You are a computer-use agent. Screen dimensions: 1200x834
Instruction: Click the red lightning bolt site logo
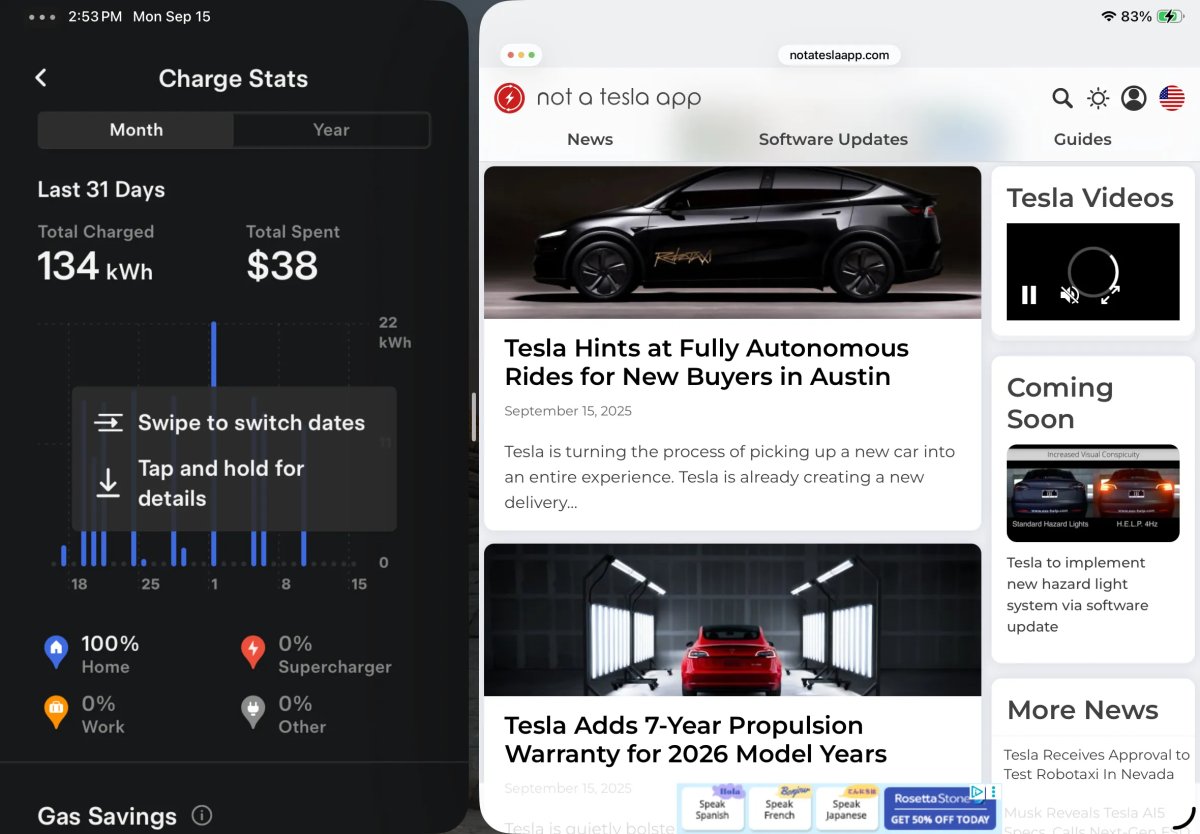509,98
